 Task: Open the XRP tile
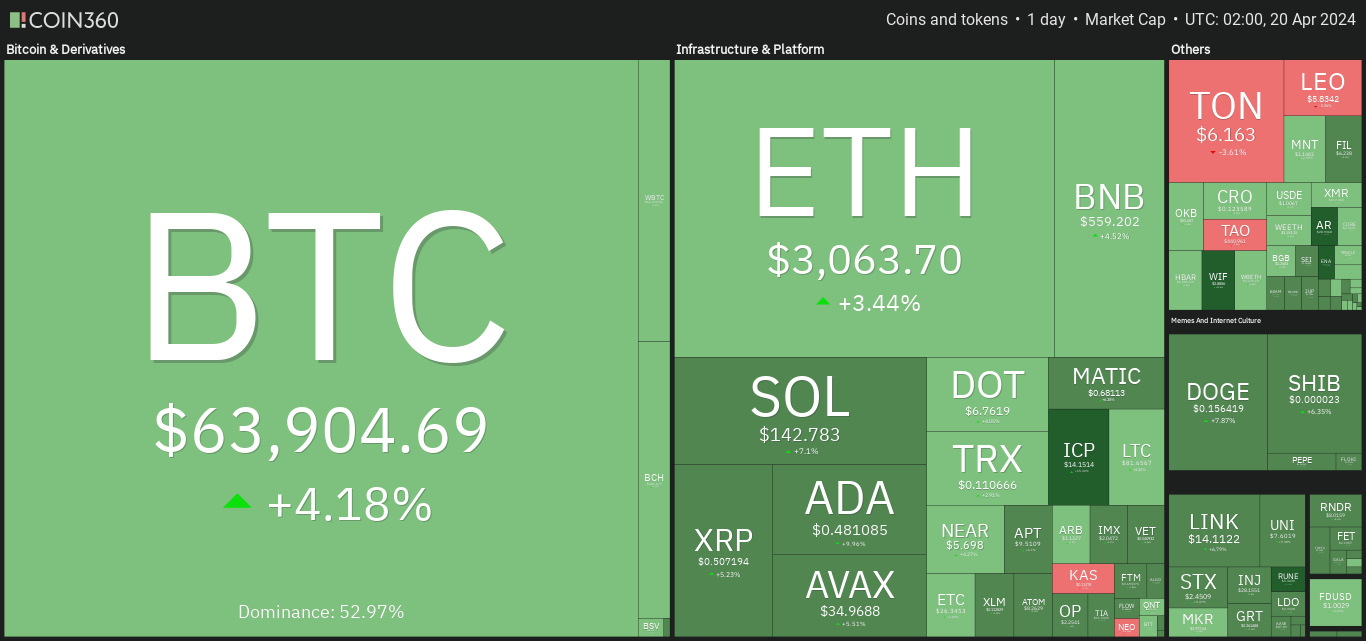pos(723,550)
